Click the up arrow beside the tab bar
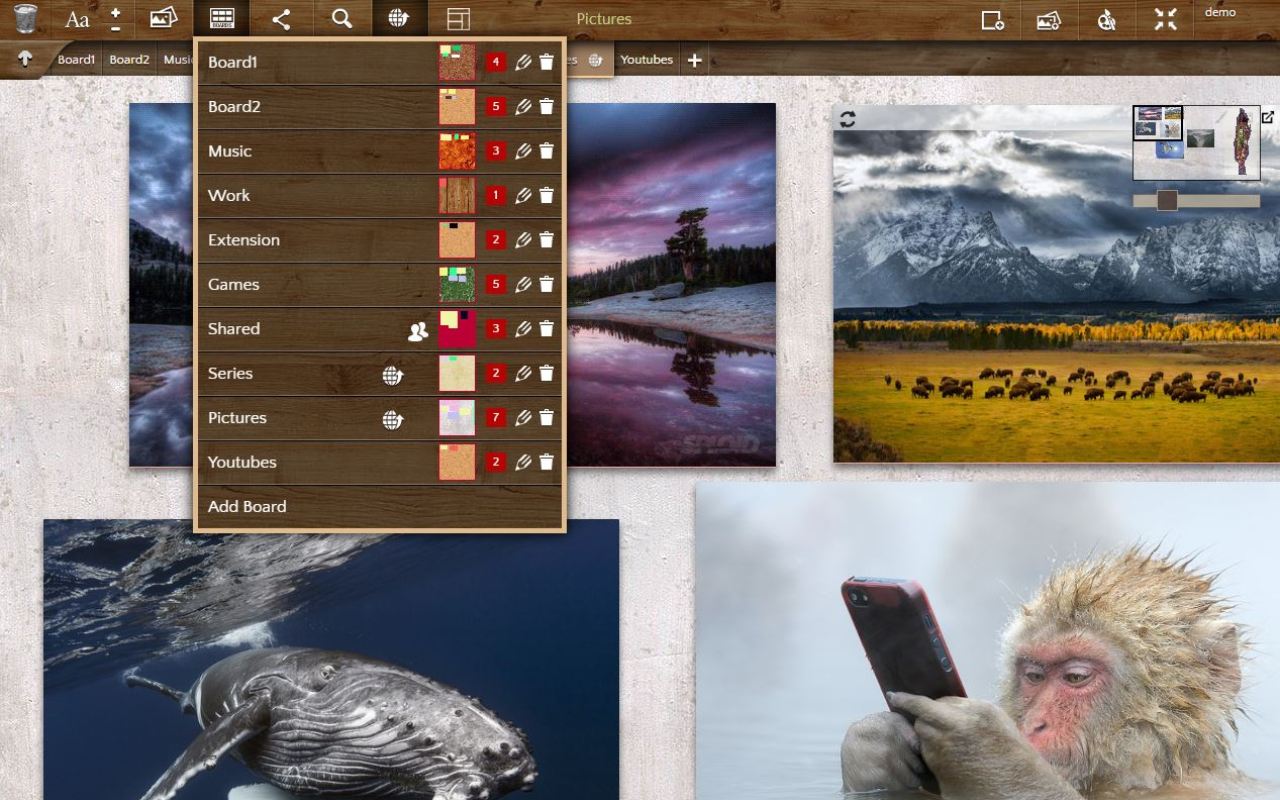The image size is (1280, 800). [x=25, y=59]
